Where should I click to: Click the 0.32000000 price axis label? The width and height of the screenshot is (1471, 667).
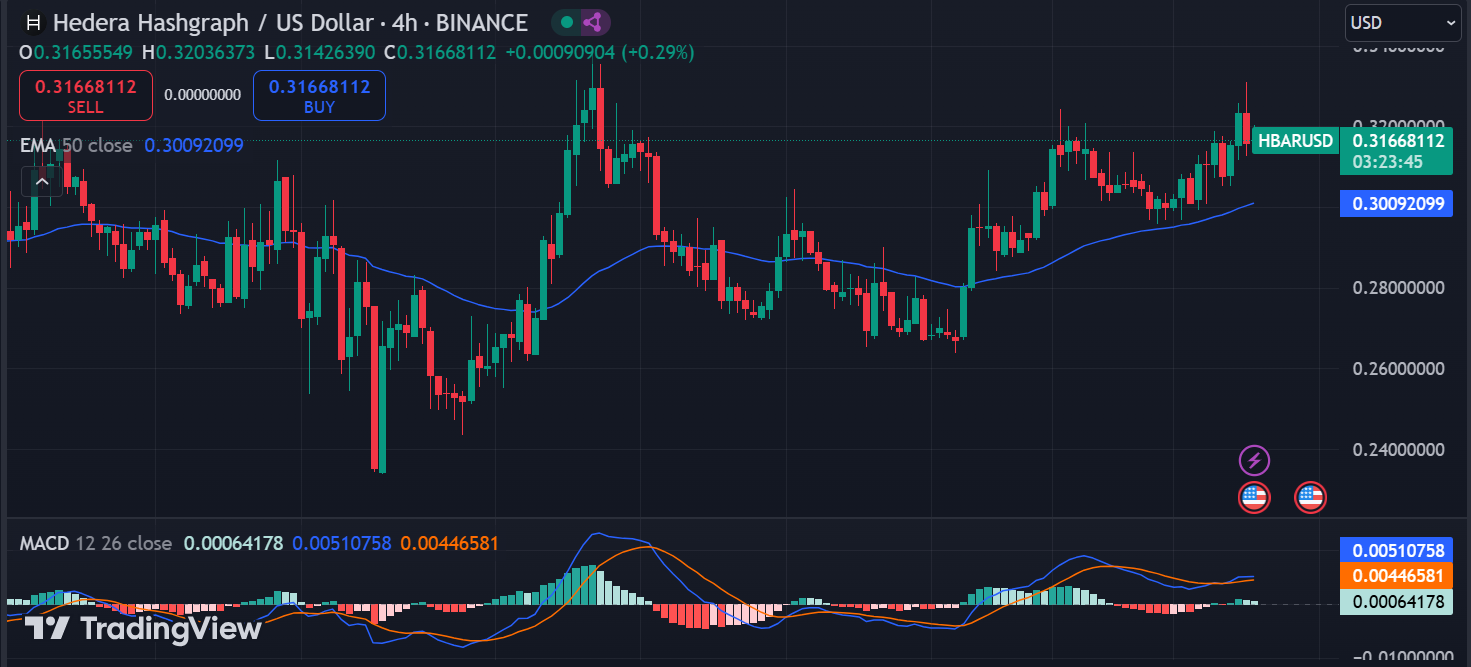[x=1398, y=127]
